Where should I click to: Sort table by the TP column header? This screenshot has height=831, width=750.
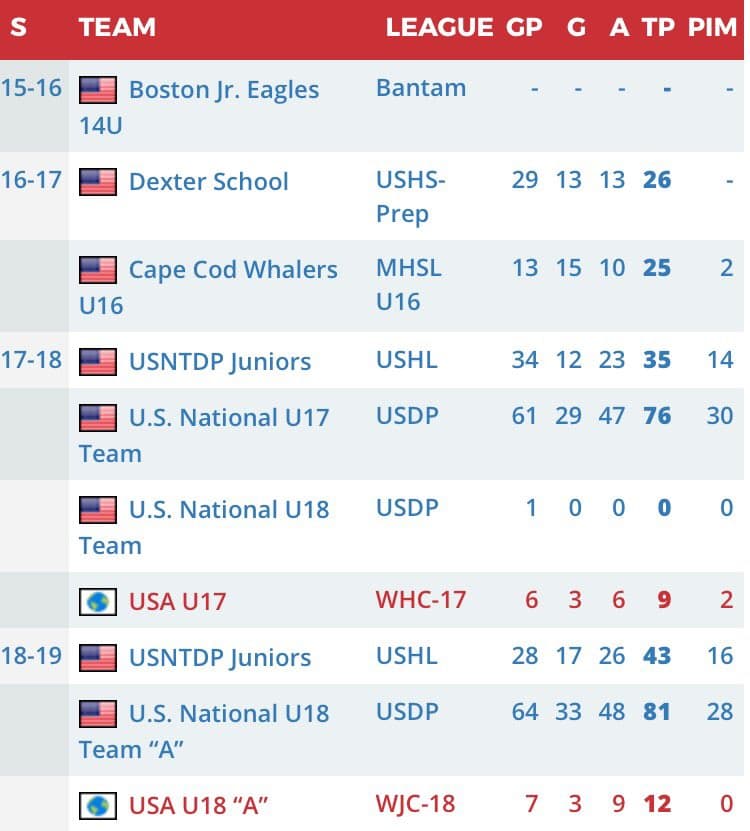pos(658,28)
